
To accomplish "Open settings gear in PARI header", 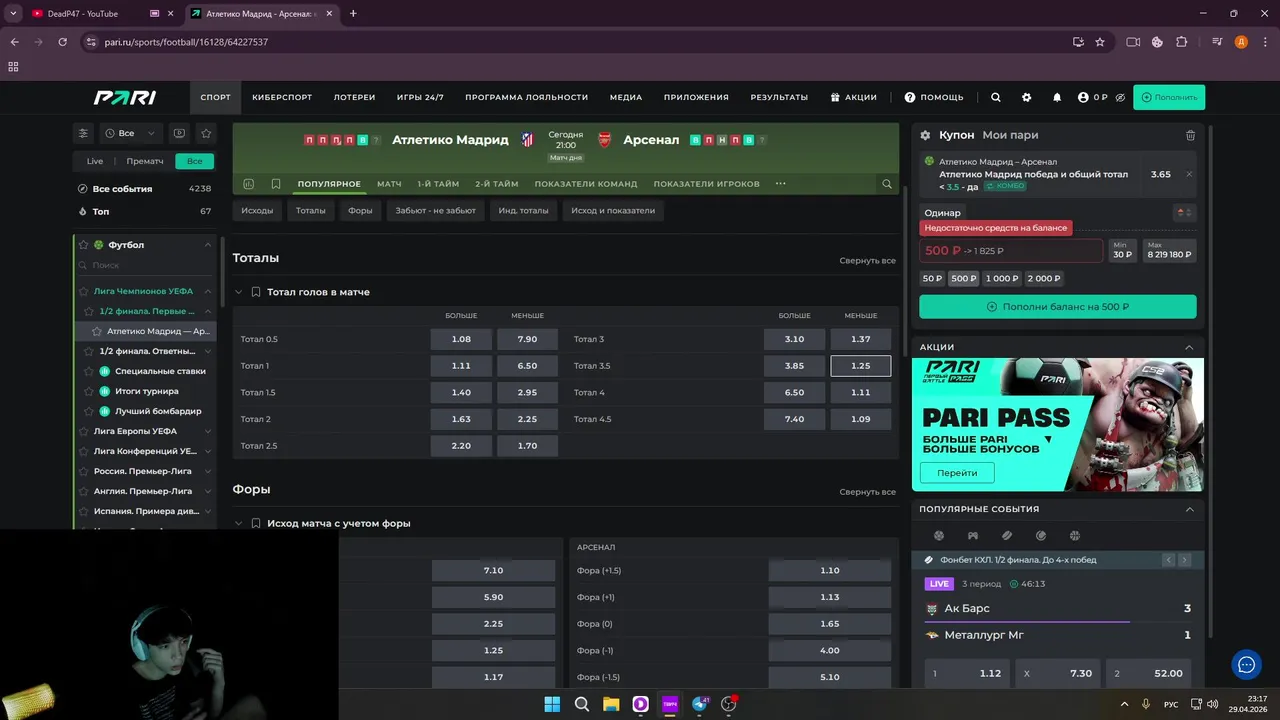I will (x=1026, y=97).
